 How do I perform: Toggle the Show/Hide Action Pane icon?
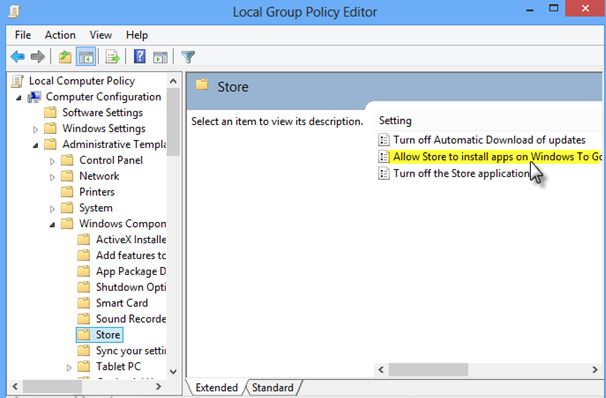click(x=160, y=57)
